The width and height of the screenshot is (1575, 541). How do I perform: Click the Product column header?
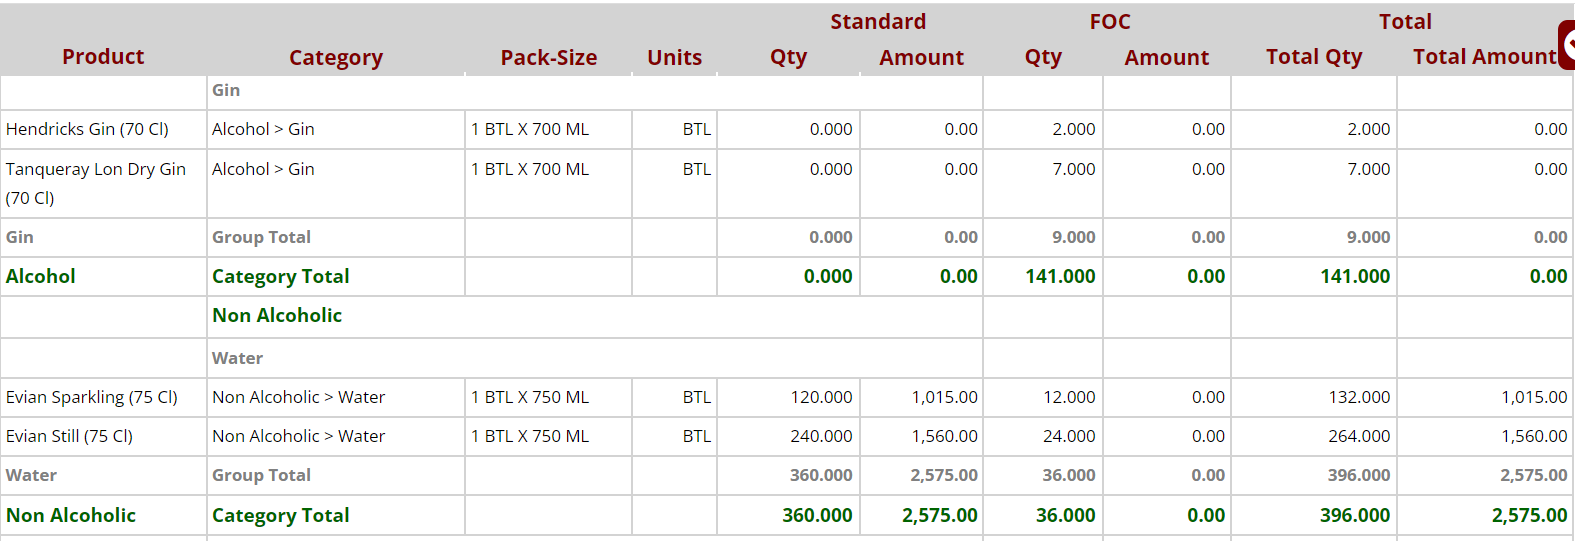(103, 57)
